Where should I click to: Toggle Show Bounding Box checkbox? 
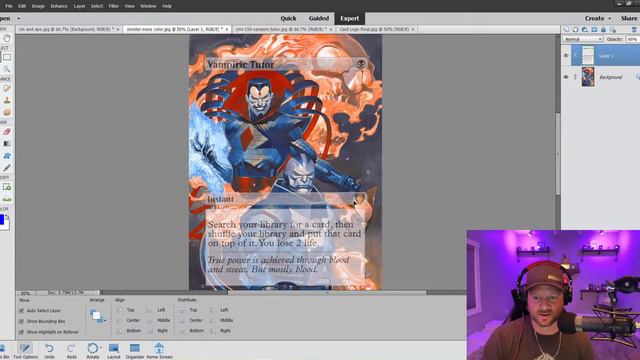[21, 321]
